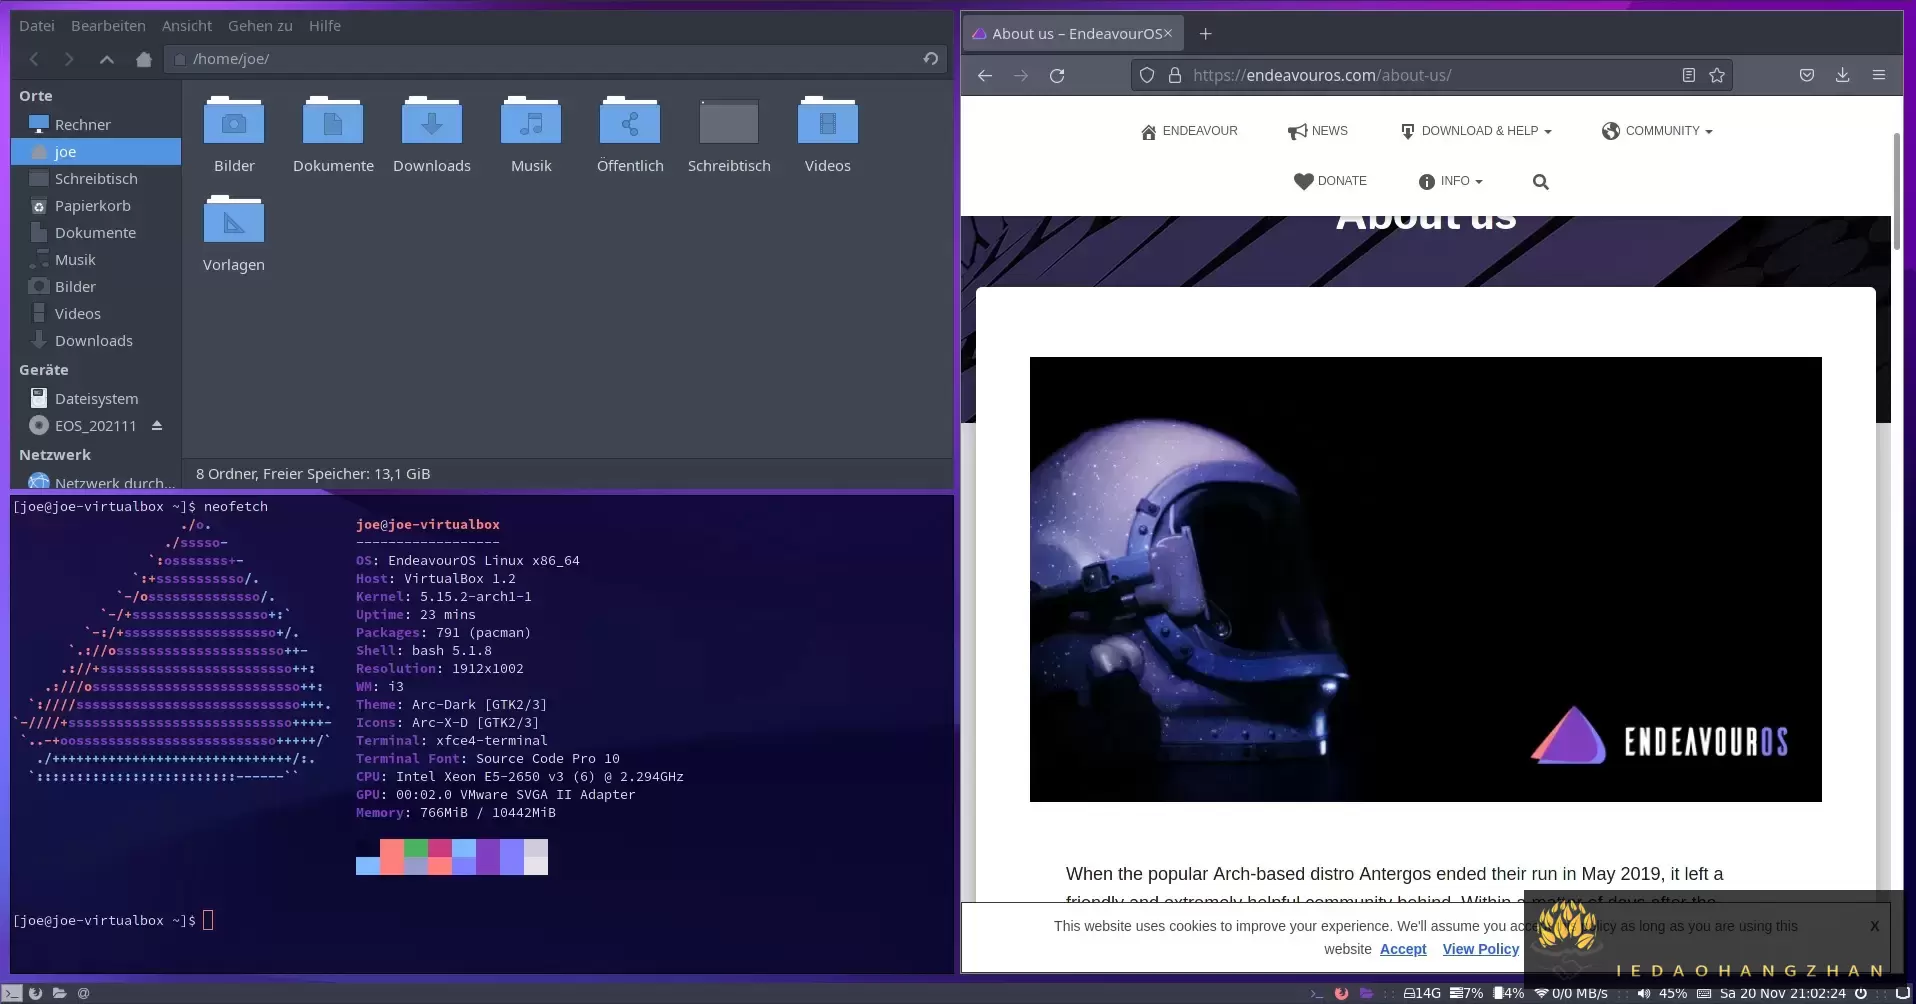Viewport: 1916px width, 1004px height.
Task: Click the EndeavourOS astronaut banner image
Action: (x=1425, y=579)
